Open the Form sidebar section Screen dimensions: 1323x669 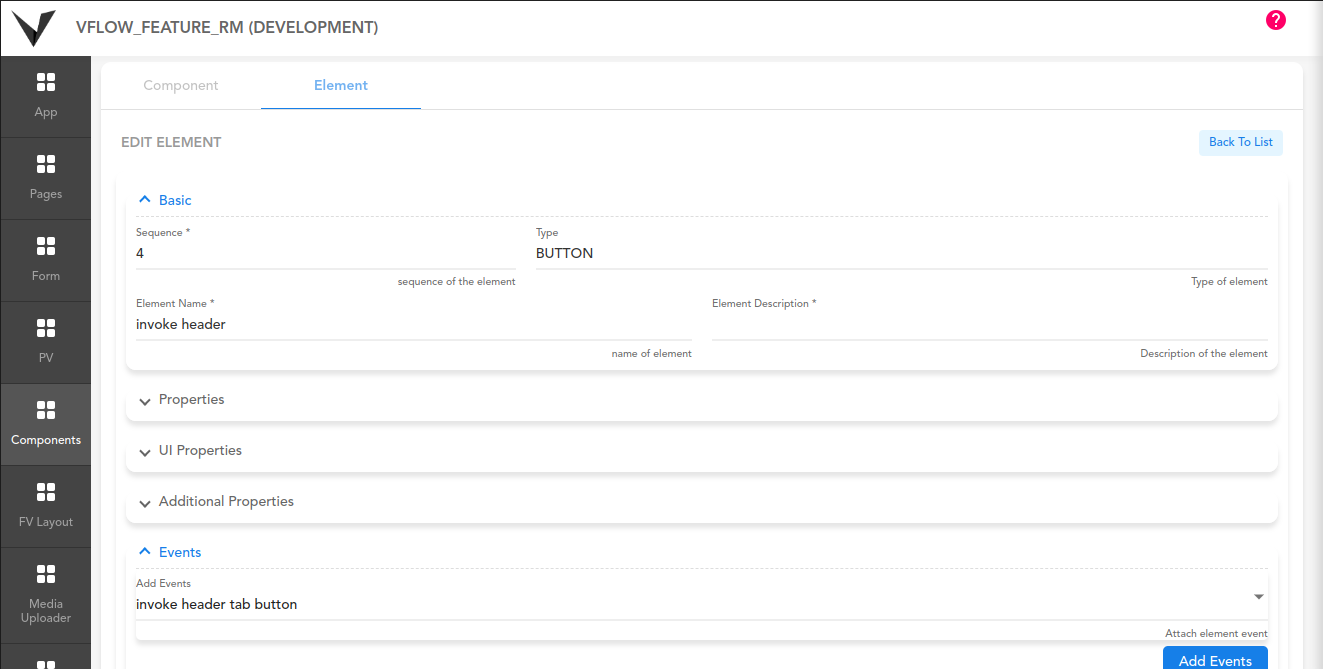point(45,260)
